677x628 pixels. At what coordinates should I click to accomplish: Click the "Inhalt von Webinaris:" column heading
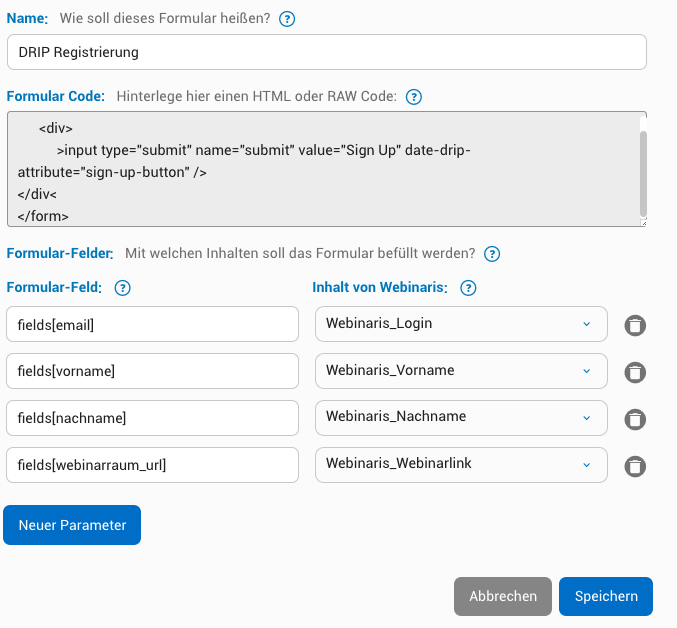tap(380, 287)
